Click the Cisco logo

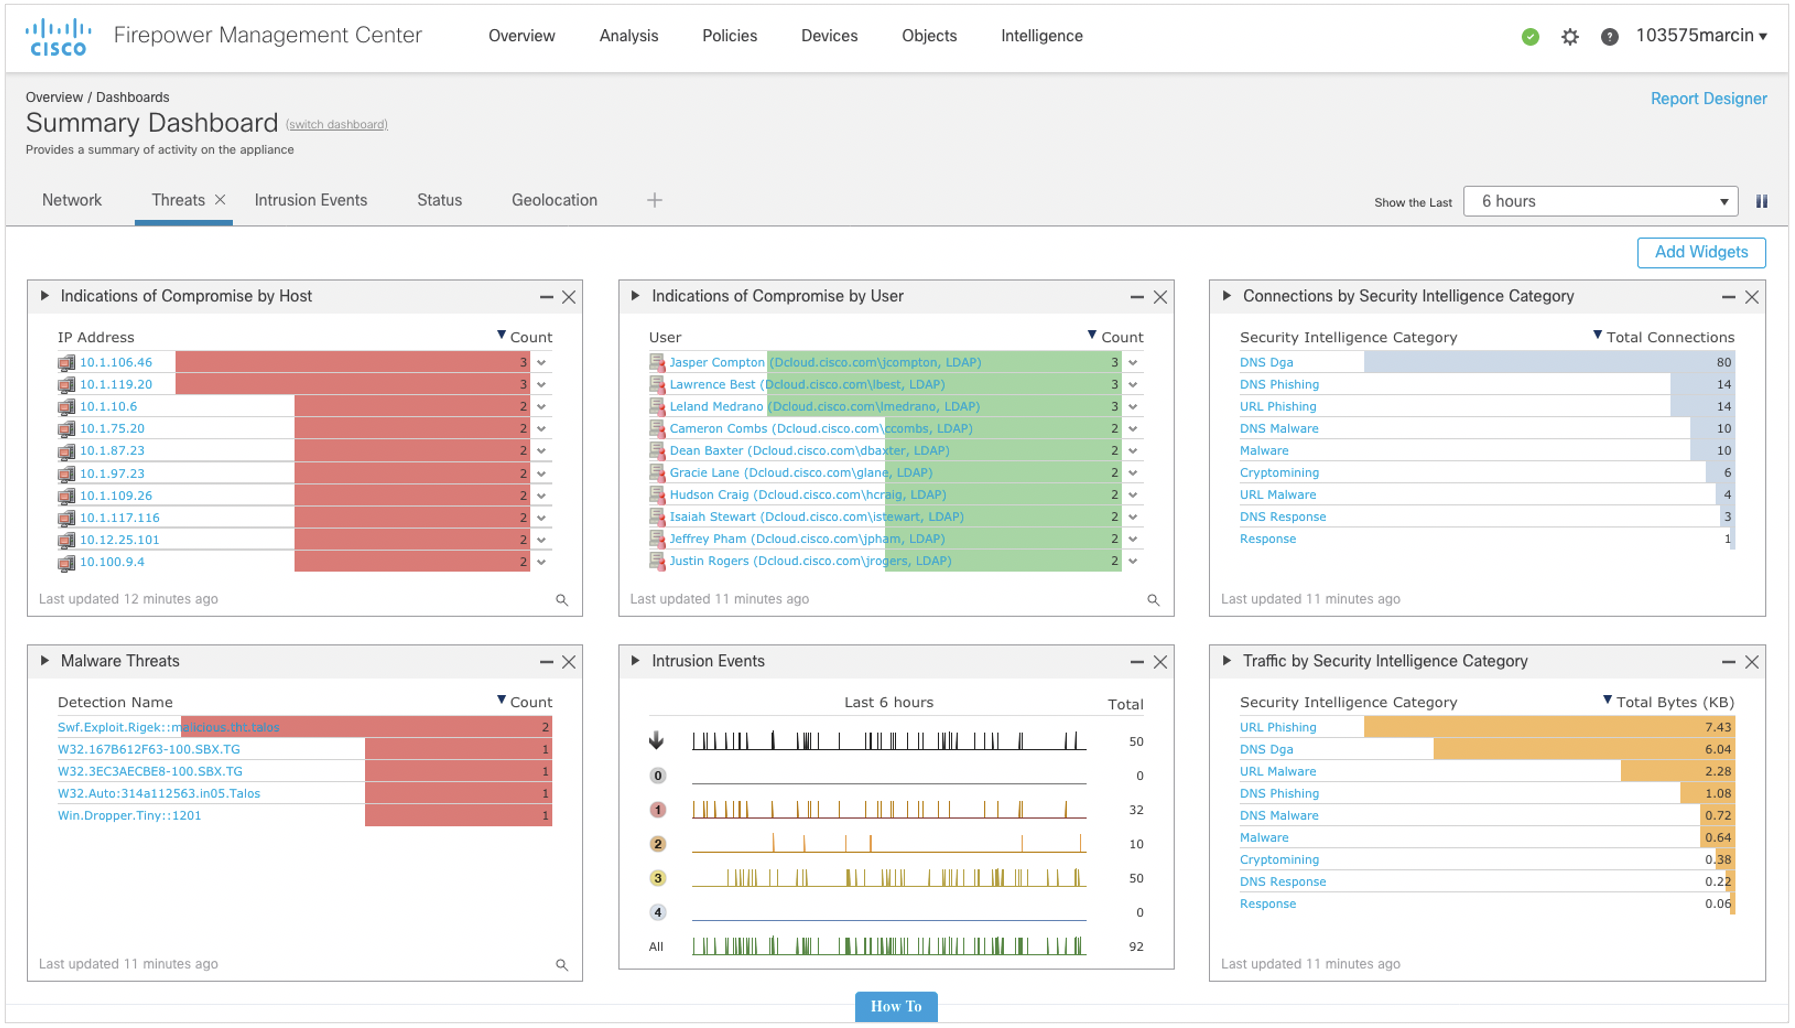58,37
